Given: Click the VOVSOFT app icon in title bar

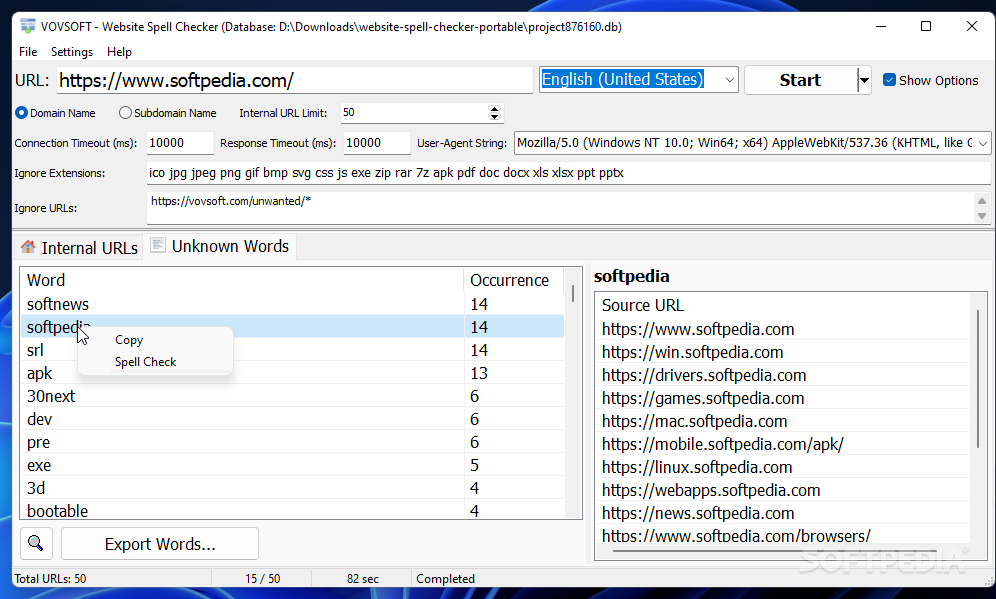Looking at the screenshot, I should (x=27, y=26).
